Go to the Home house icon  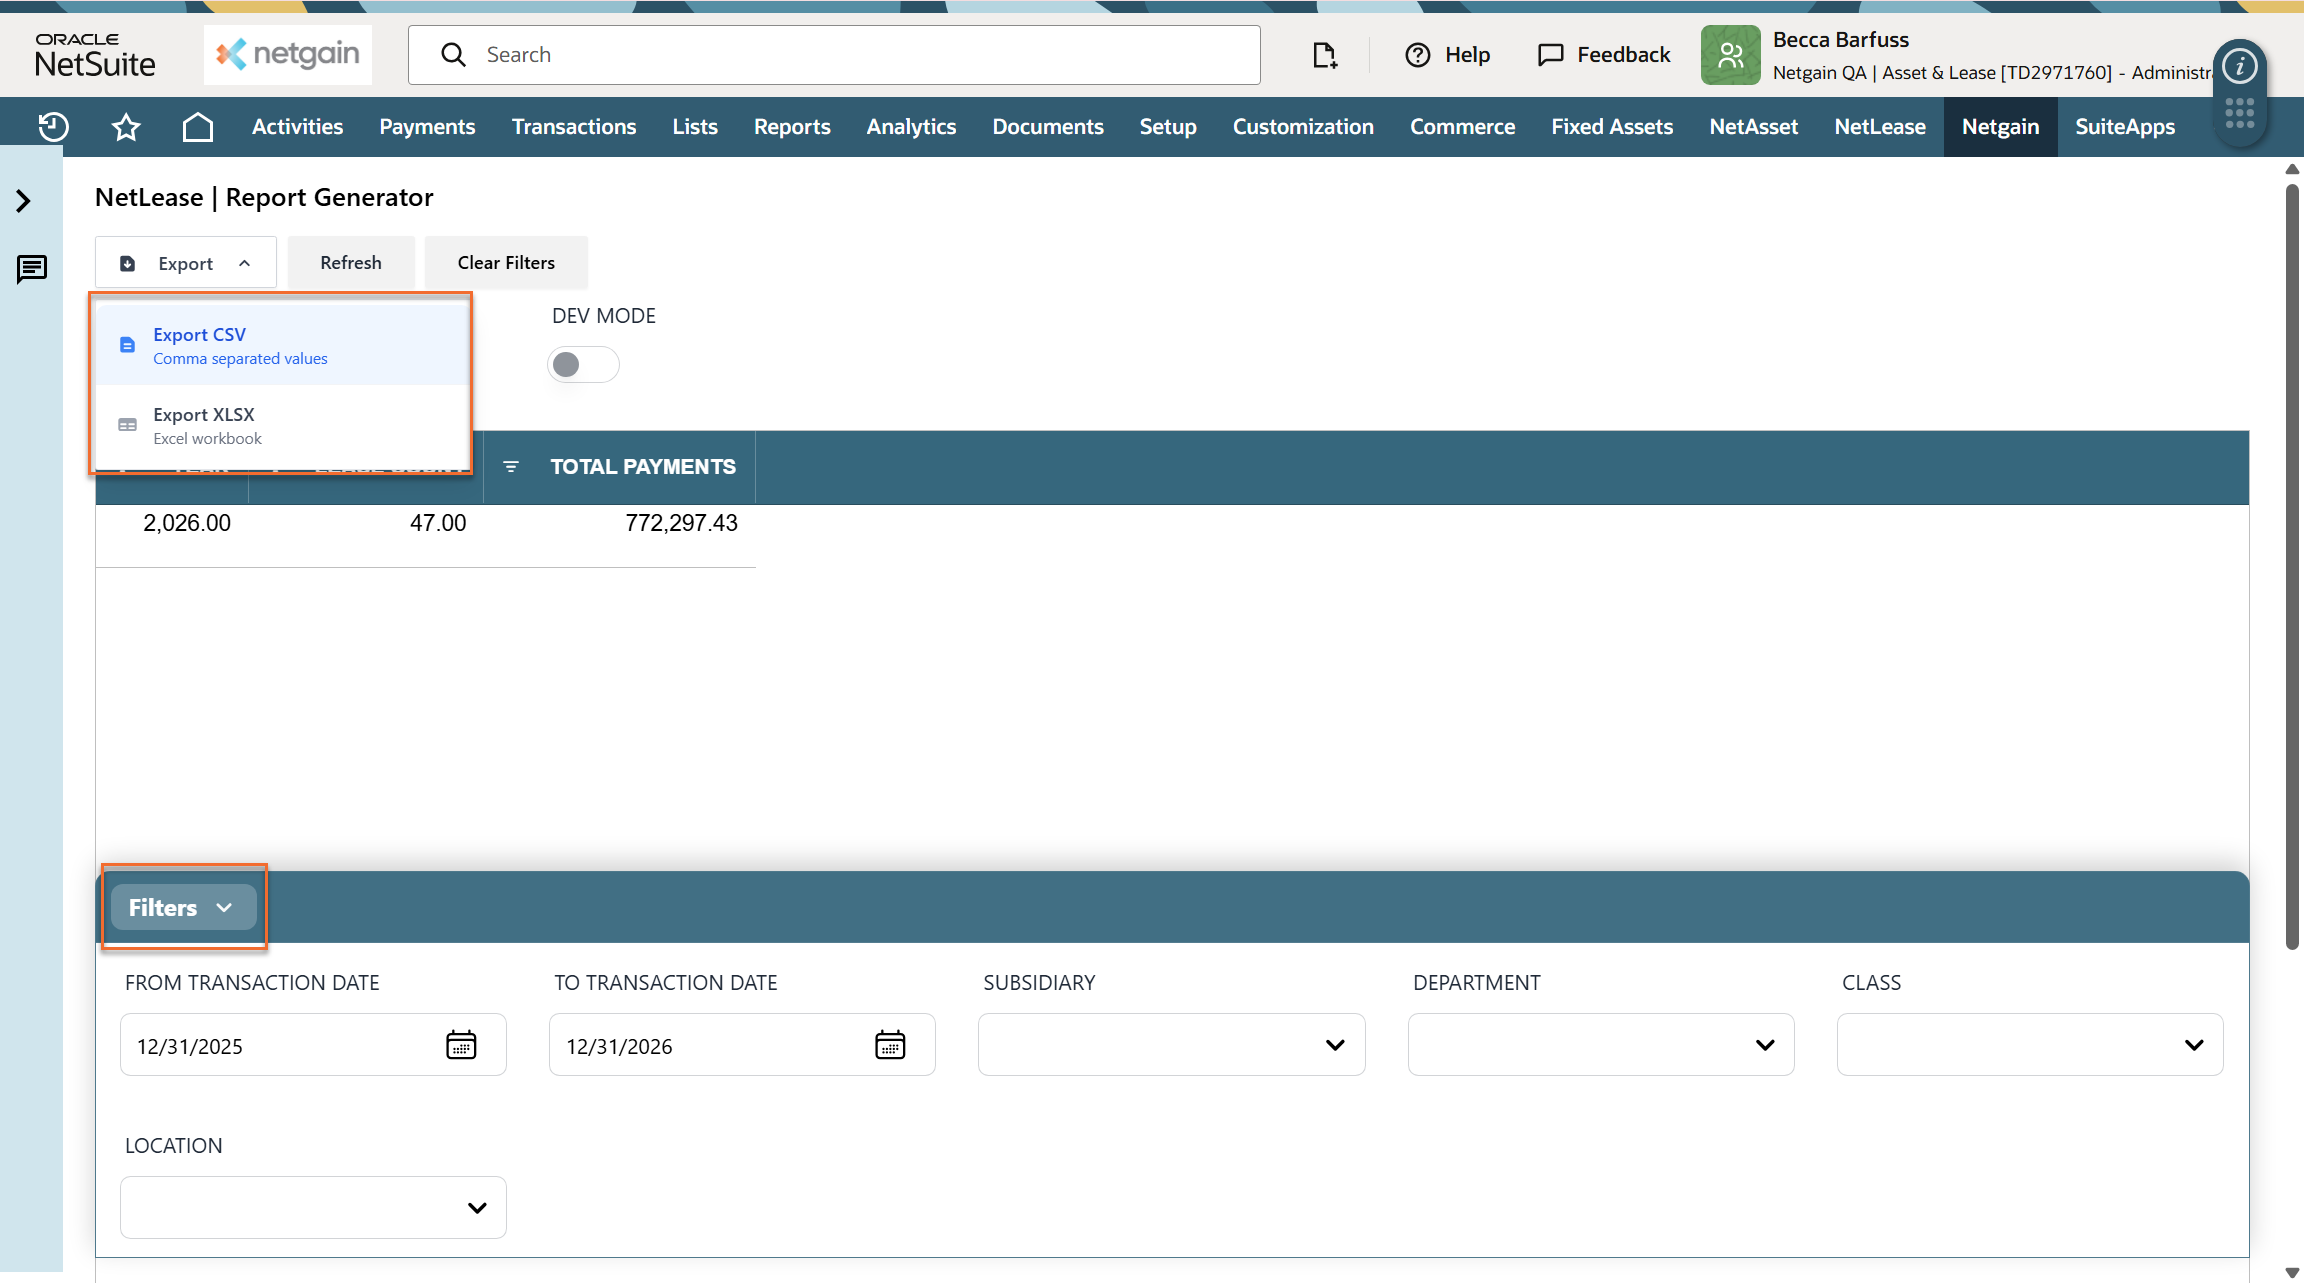pyautogui.click(x=198, y=127)
